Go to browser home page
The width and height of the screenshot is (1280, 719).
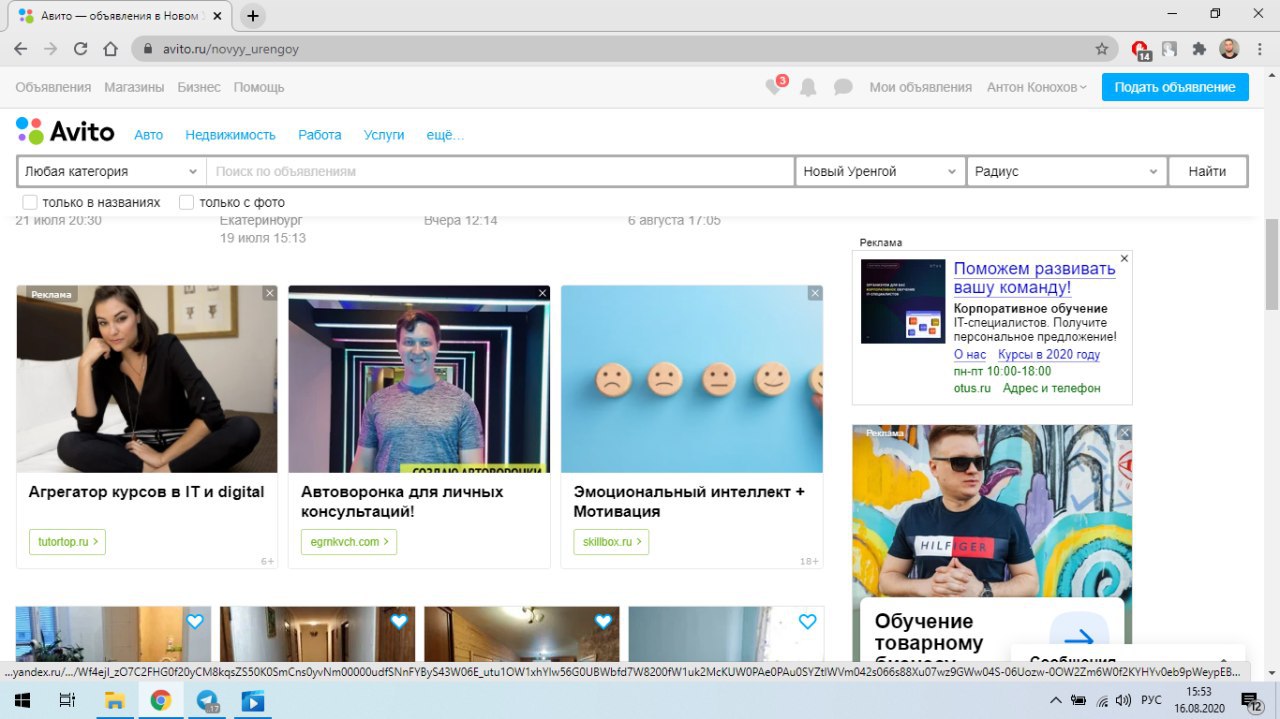(x=111, y=48)
